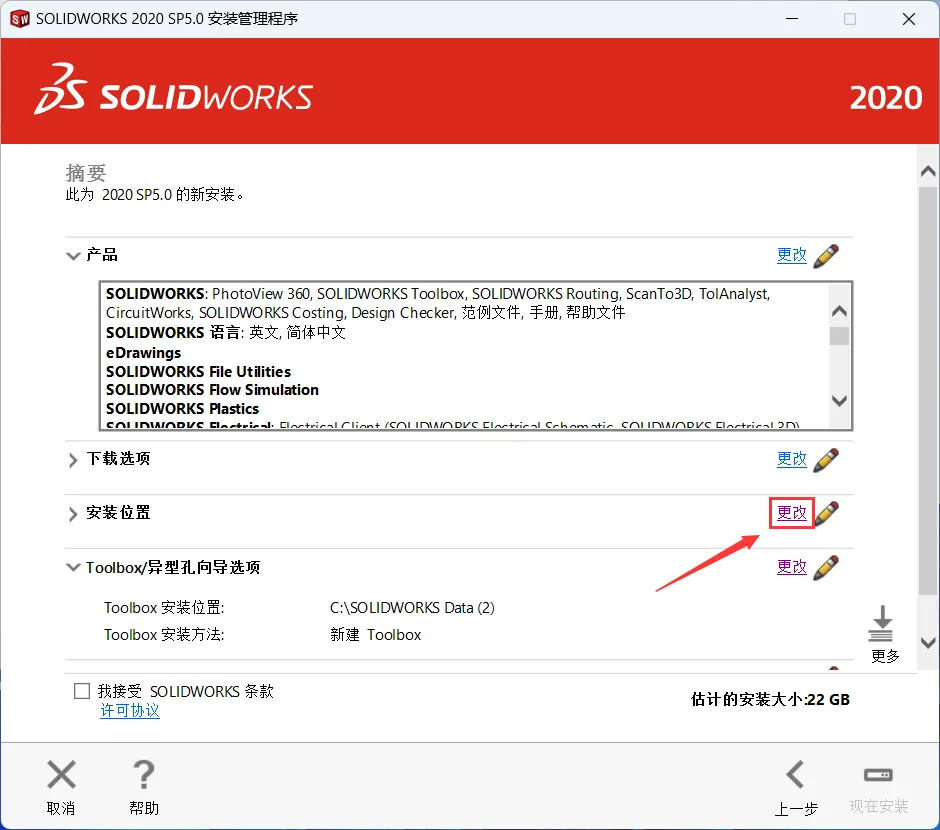The height and width of the screenshot is (830, 940).
Task: Click Toolbox 安装位置 label
Action: click(164, 608)
